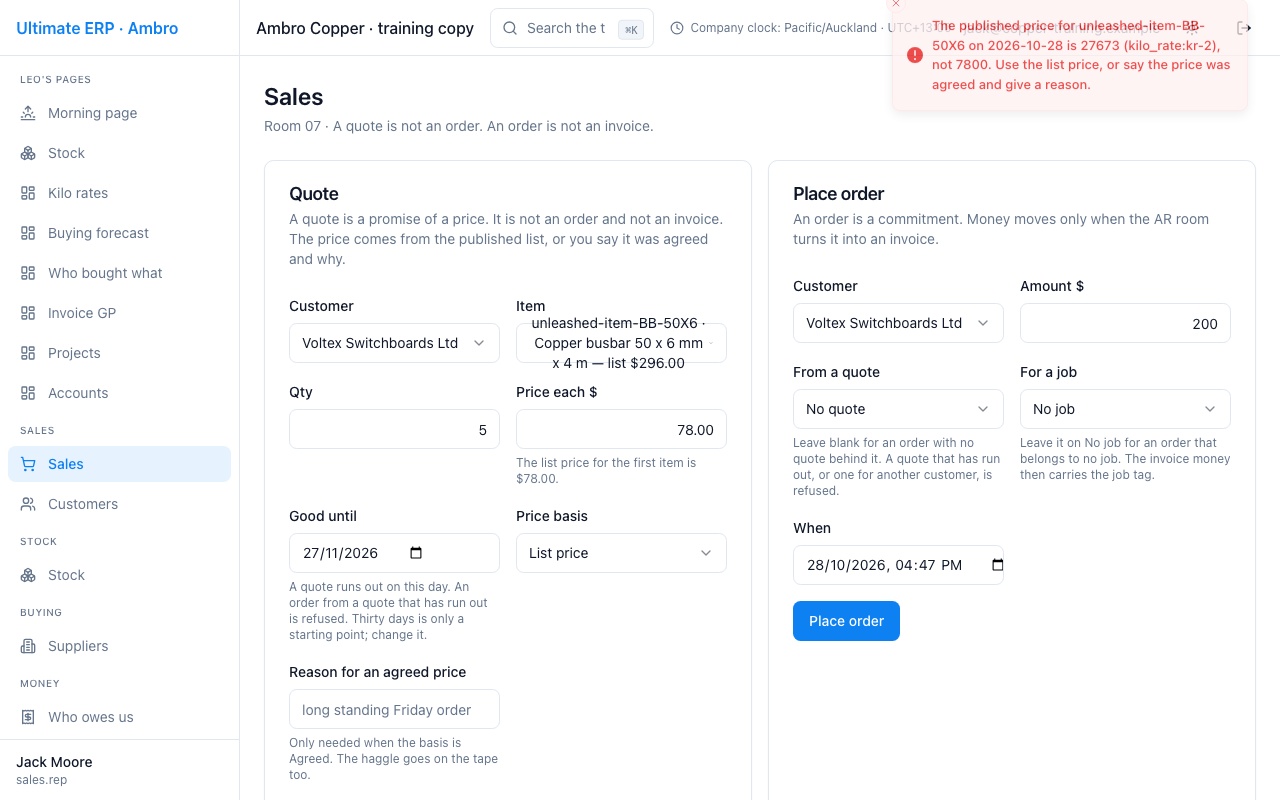Viewport: 1280px width, 800px height.
Task: Click the Reason for an agreed price field
Action: tap(394, 709)
